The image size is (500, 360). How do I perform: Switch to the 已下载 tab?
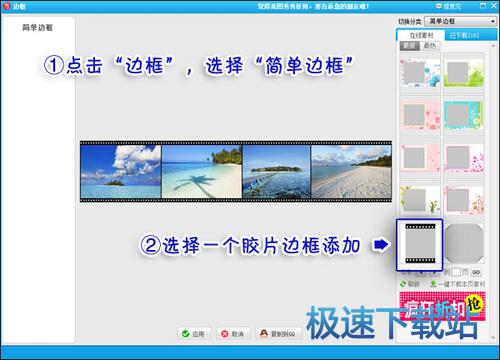(x=465, y=35)
